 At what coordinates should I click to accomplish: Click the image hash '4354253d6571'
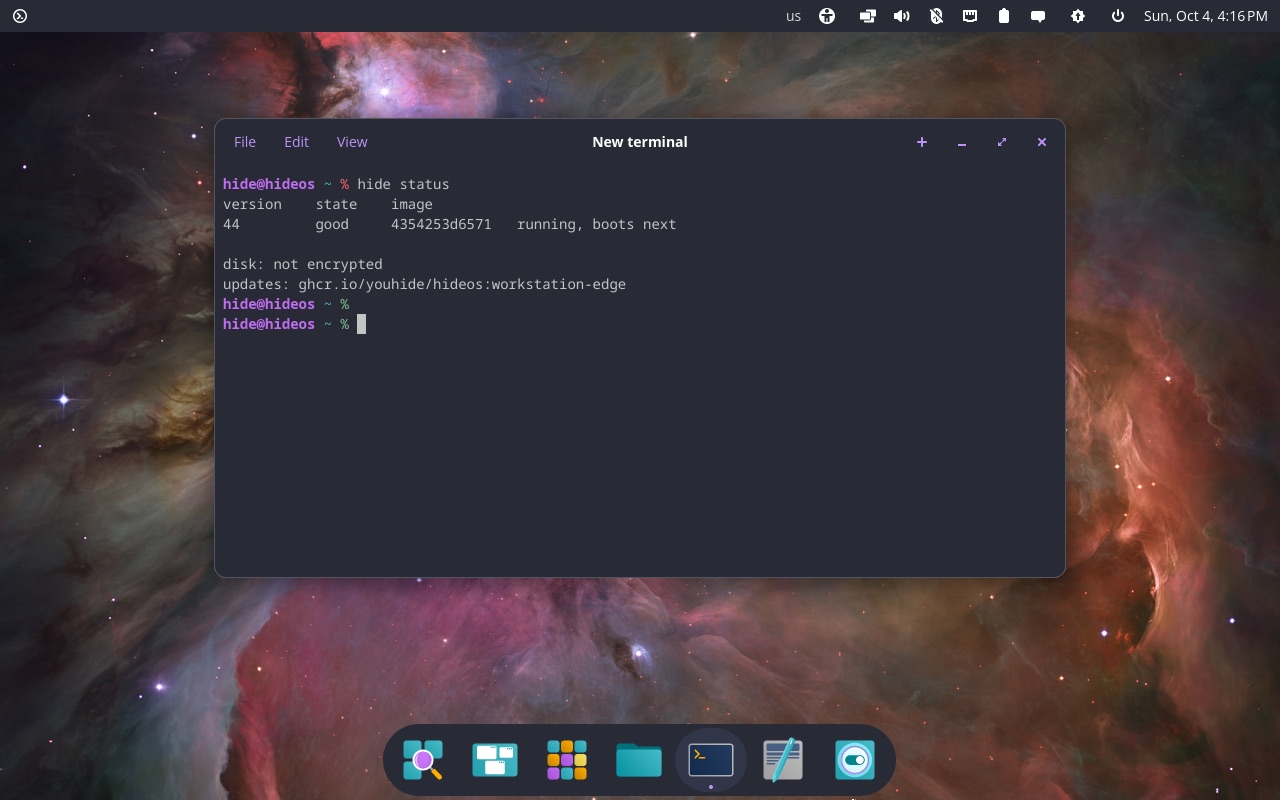tap(441, 224)
